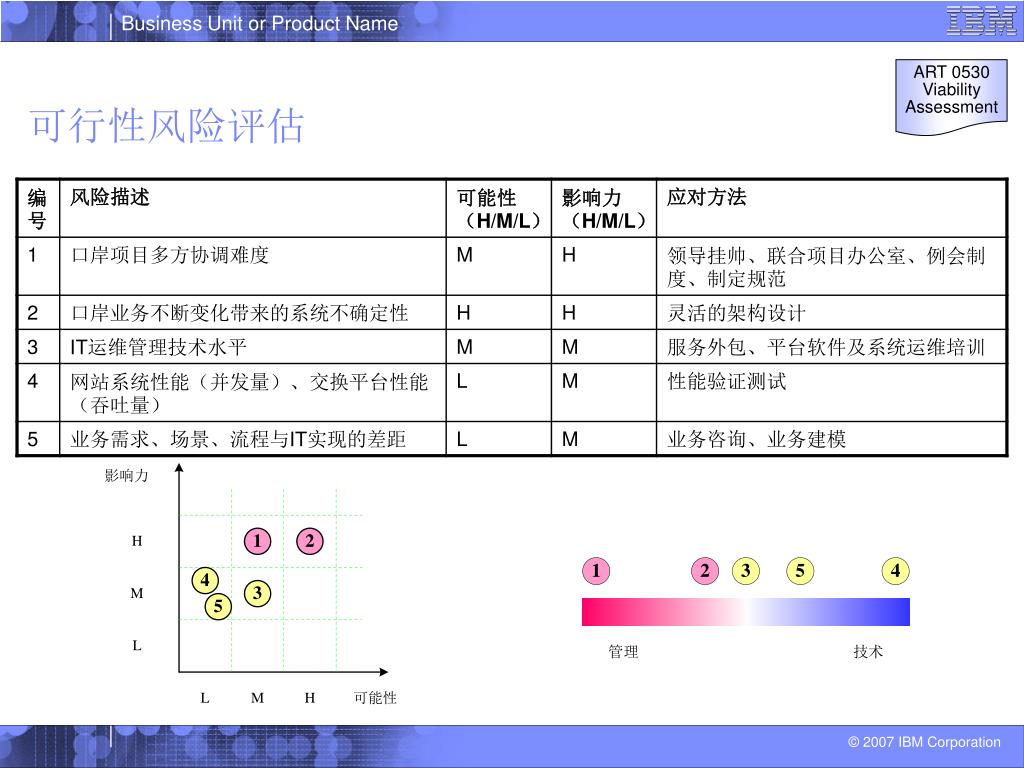
Task: Select pink marker 1 above gradient bar
Action: [596, 571]
